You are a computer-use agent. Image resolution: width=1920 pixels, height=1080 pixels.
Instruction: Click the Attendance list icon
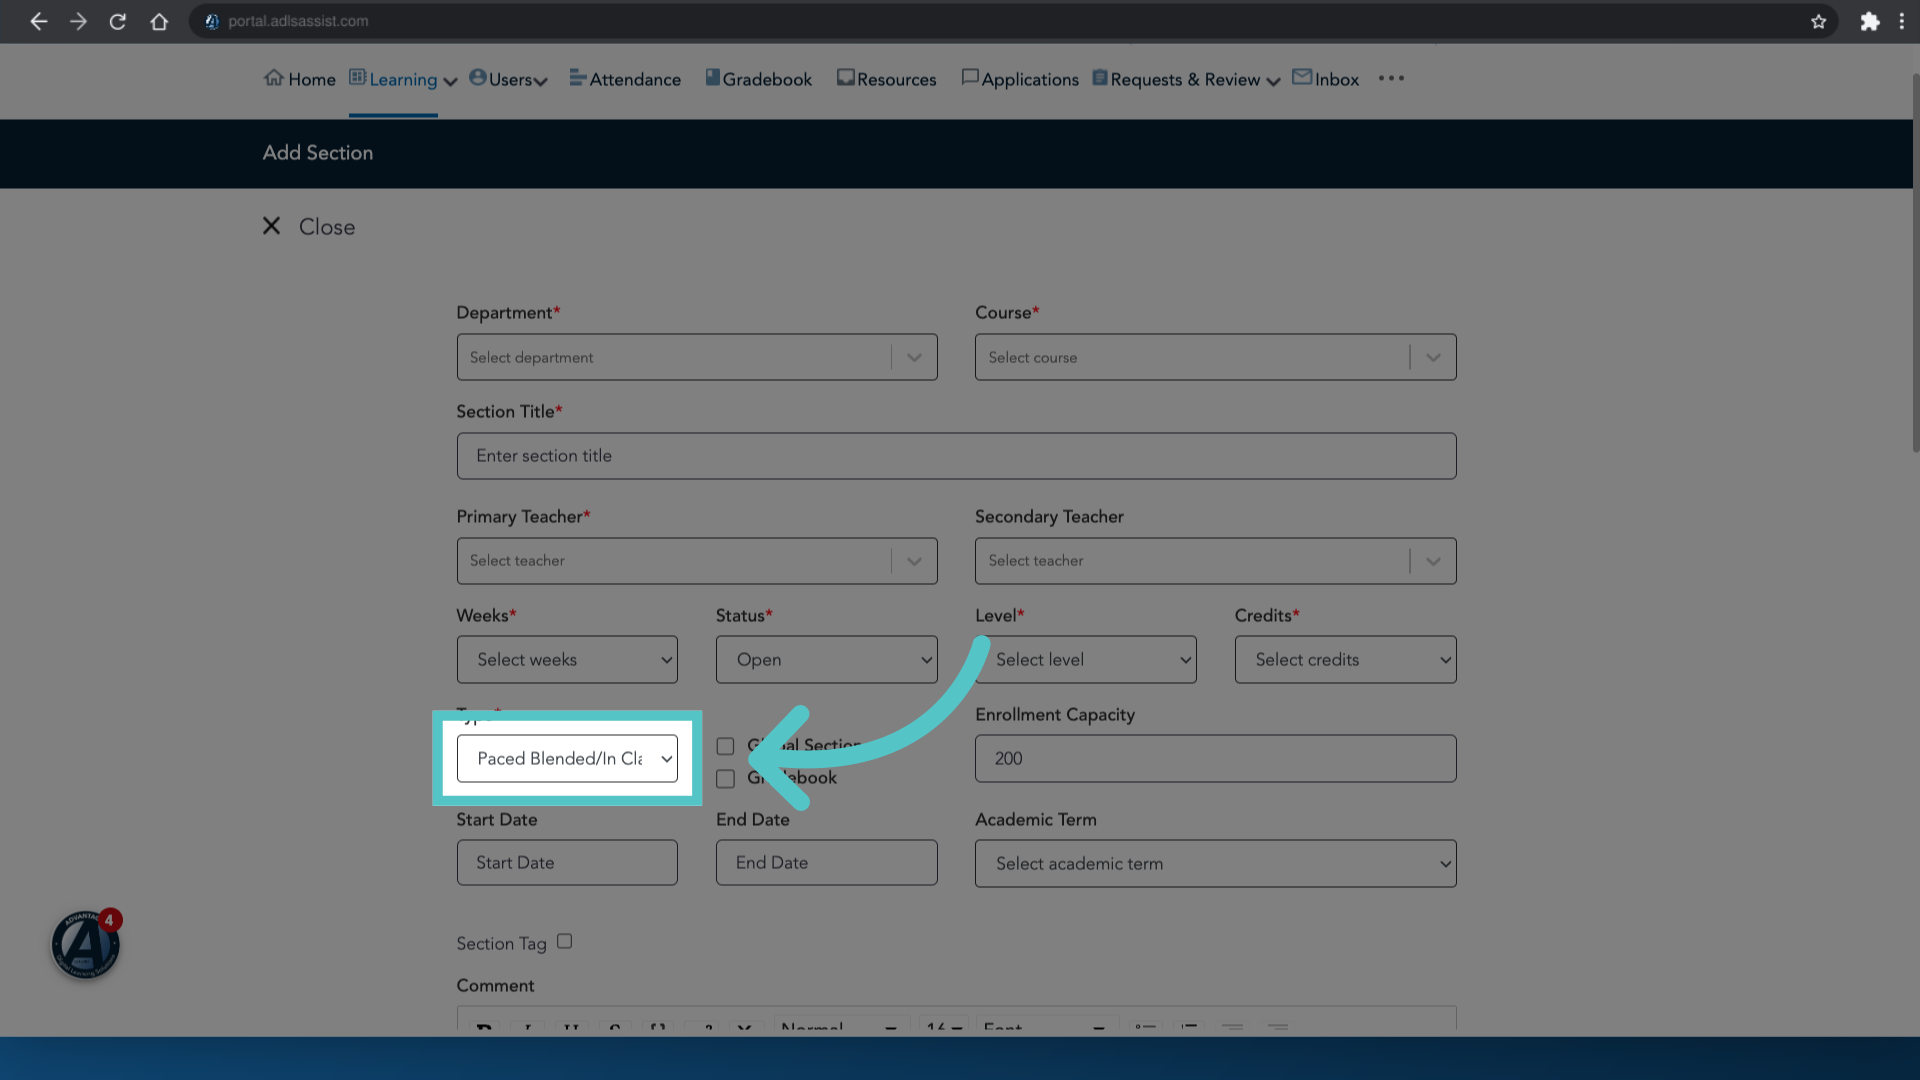[577, 77]
